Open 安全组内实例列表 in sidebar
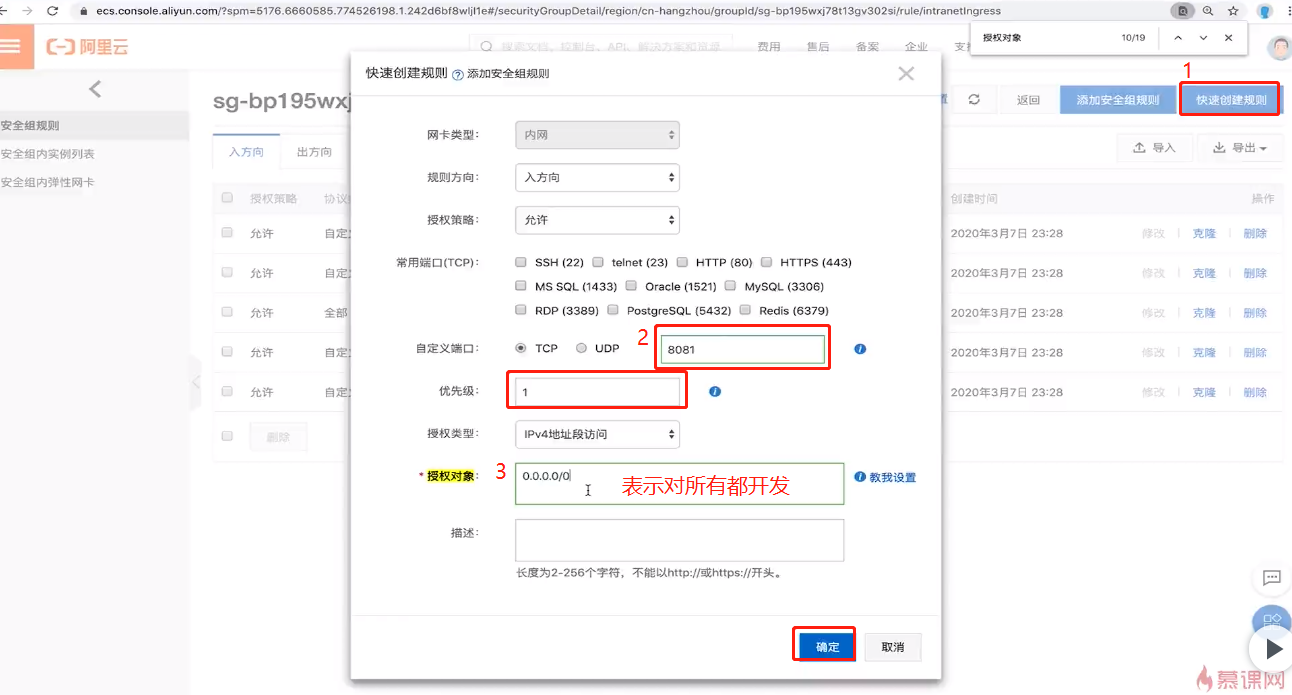The height and width of the screenshot is (695, 1292). [48, 154]
